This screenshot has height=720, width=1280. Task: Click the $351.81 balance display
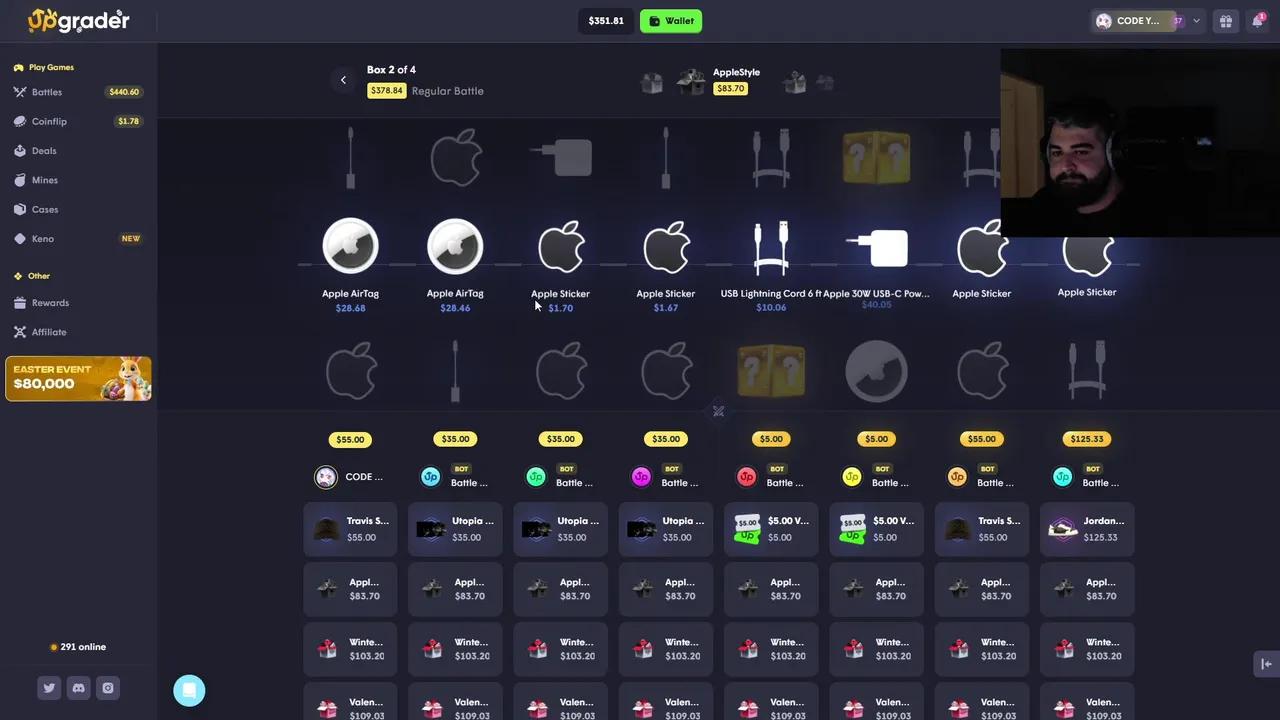[x=606, y=21]
